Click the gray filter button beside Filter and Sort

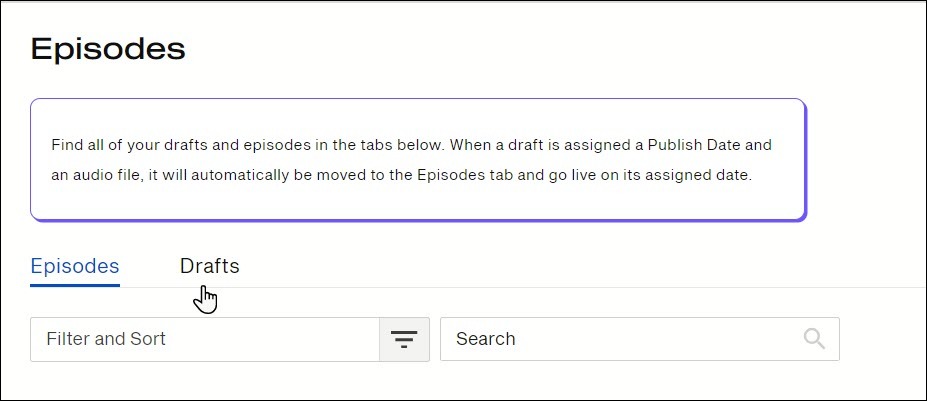coord(404,339)
